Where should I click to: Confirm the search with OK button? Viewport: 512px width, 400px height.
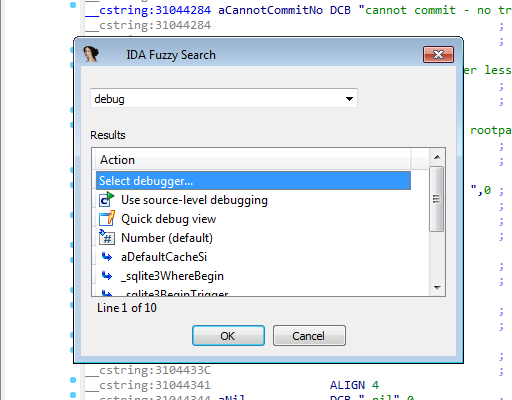228,336
